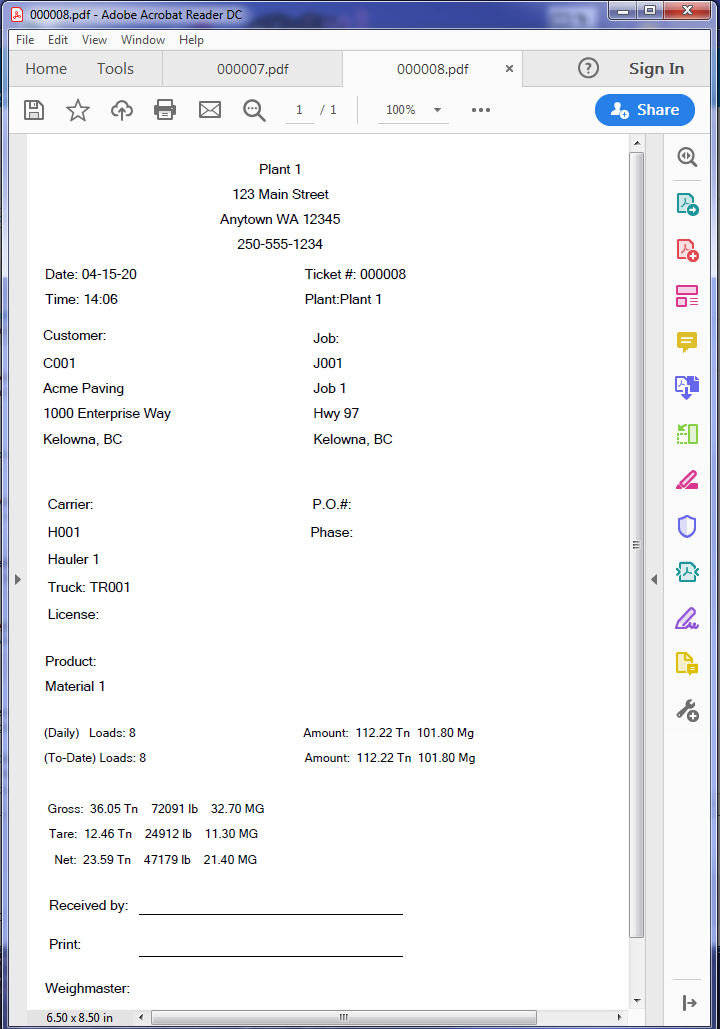This screenshot has width=720, height=1029.
Task: Click the vertical scrollbar up arrow
Action: [637, 142]
